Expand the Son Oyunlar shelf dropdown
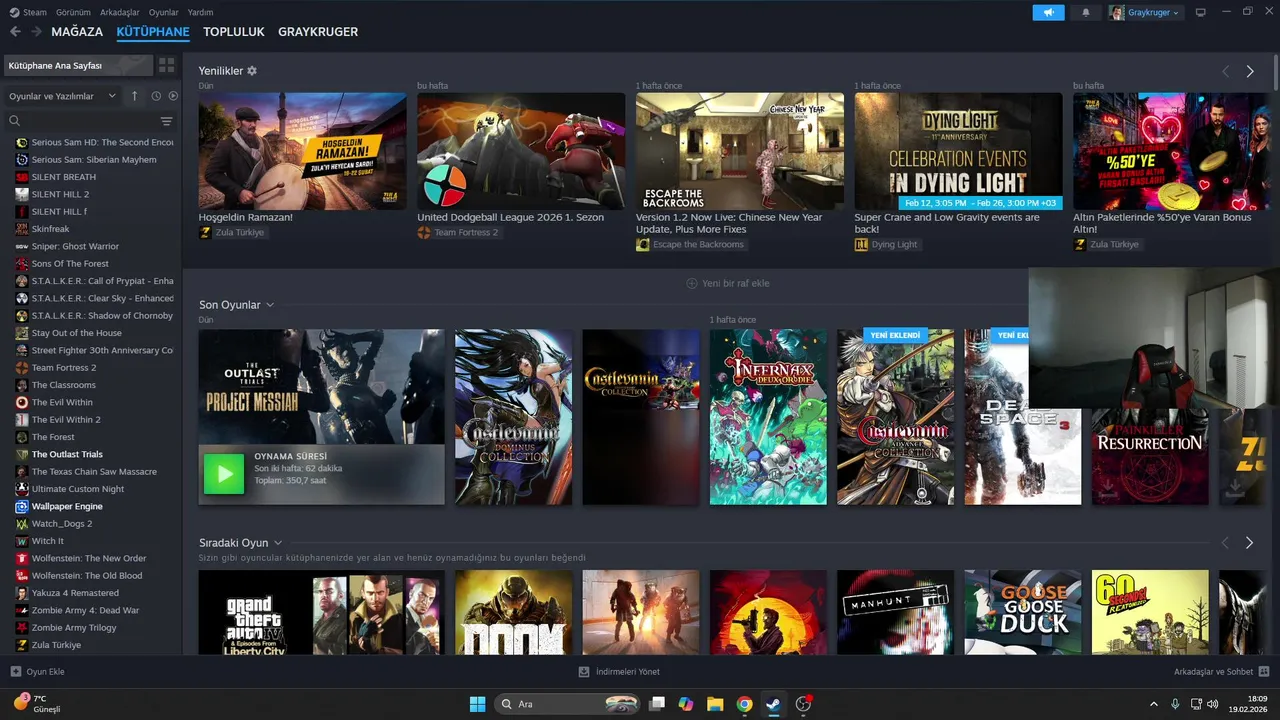The image size is (1280, 720). pyautogui.click(x=270, y=305)
